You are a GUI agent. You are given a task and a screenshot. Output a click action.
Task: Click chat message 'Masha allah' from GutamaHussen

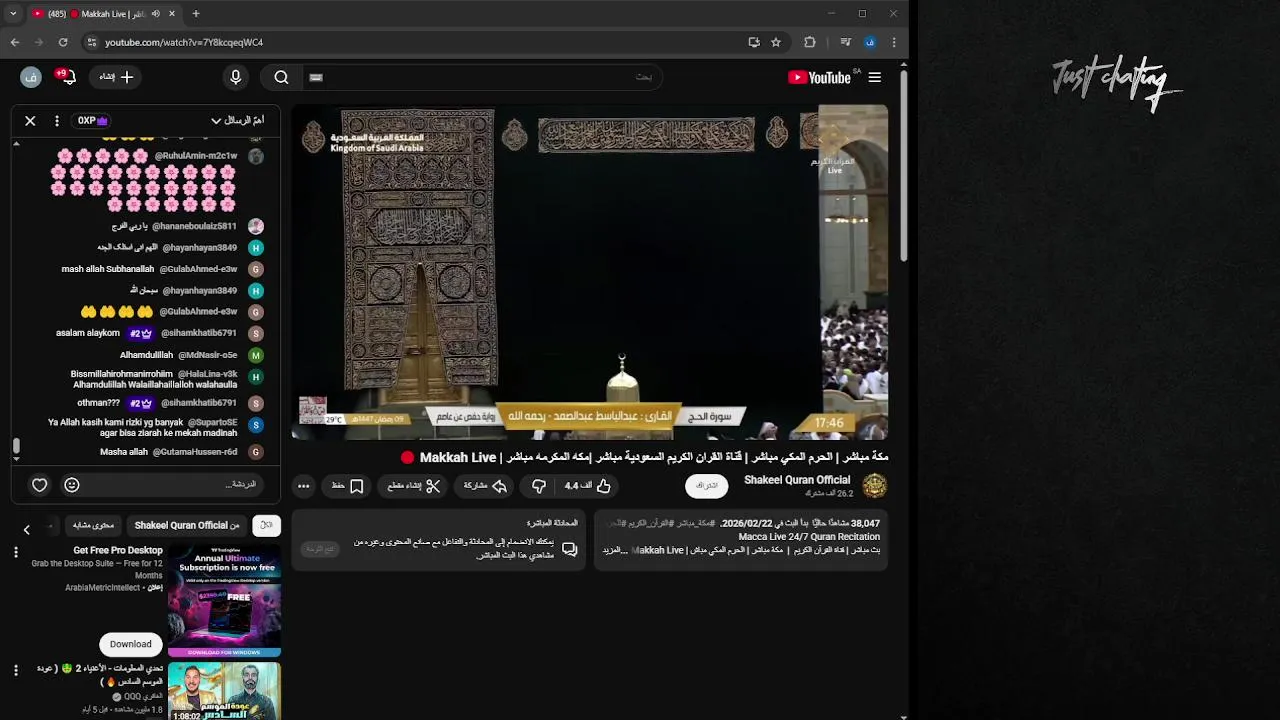click(x=124, y=452)
